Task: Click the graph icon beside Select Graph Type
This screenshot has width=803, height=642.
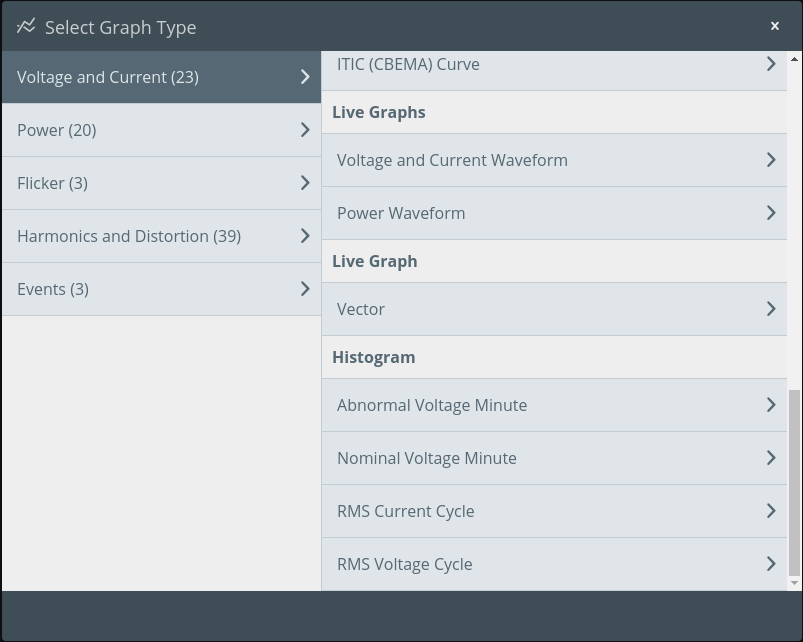Action: click(26, 27)
